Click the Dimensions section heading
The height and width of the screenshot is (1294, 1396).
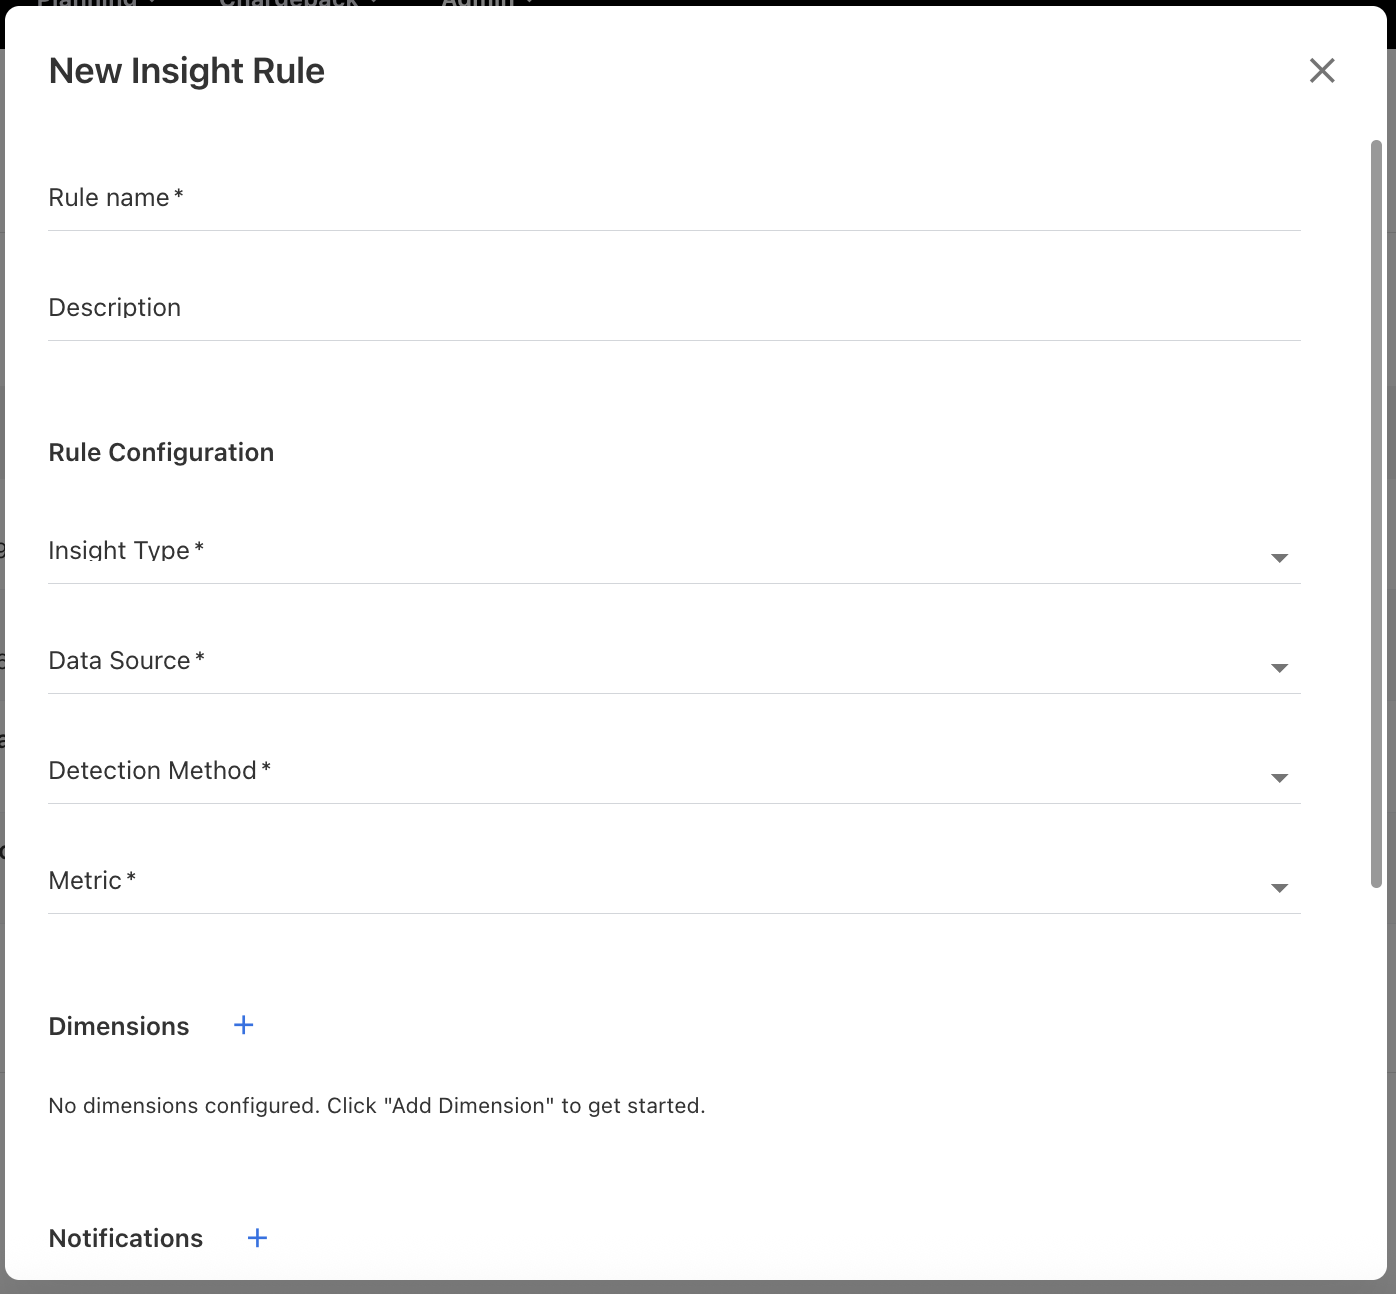click(x=118, y=1026)
